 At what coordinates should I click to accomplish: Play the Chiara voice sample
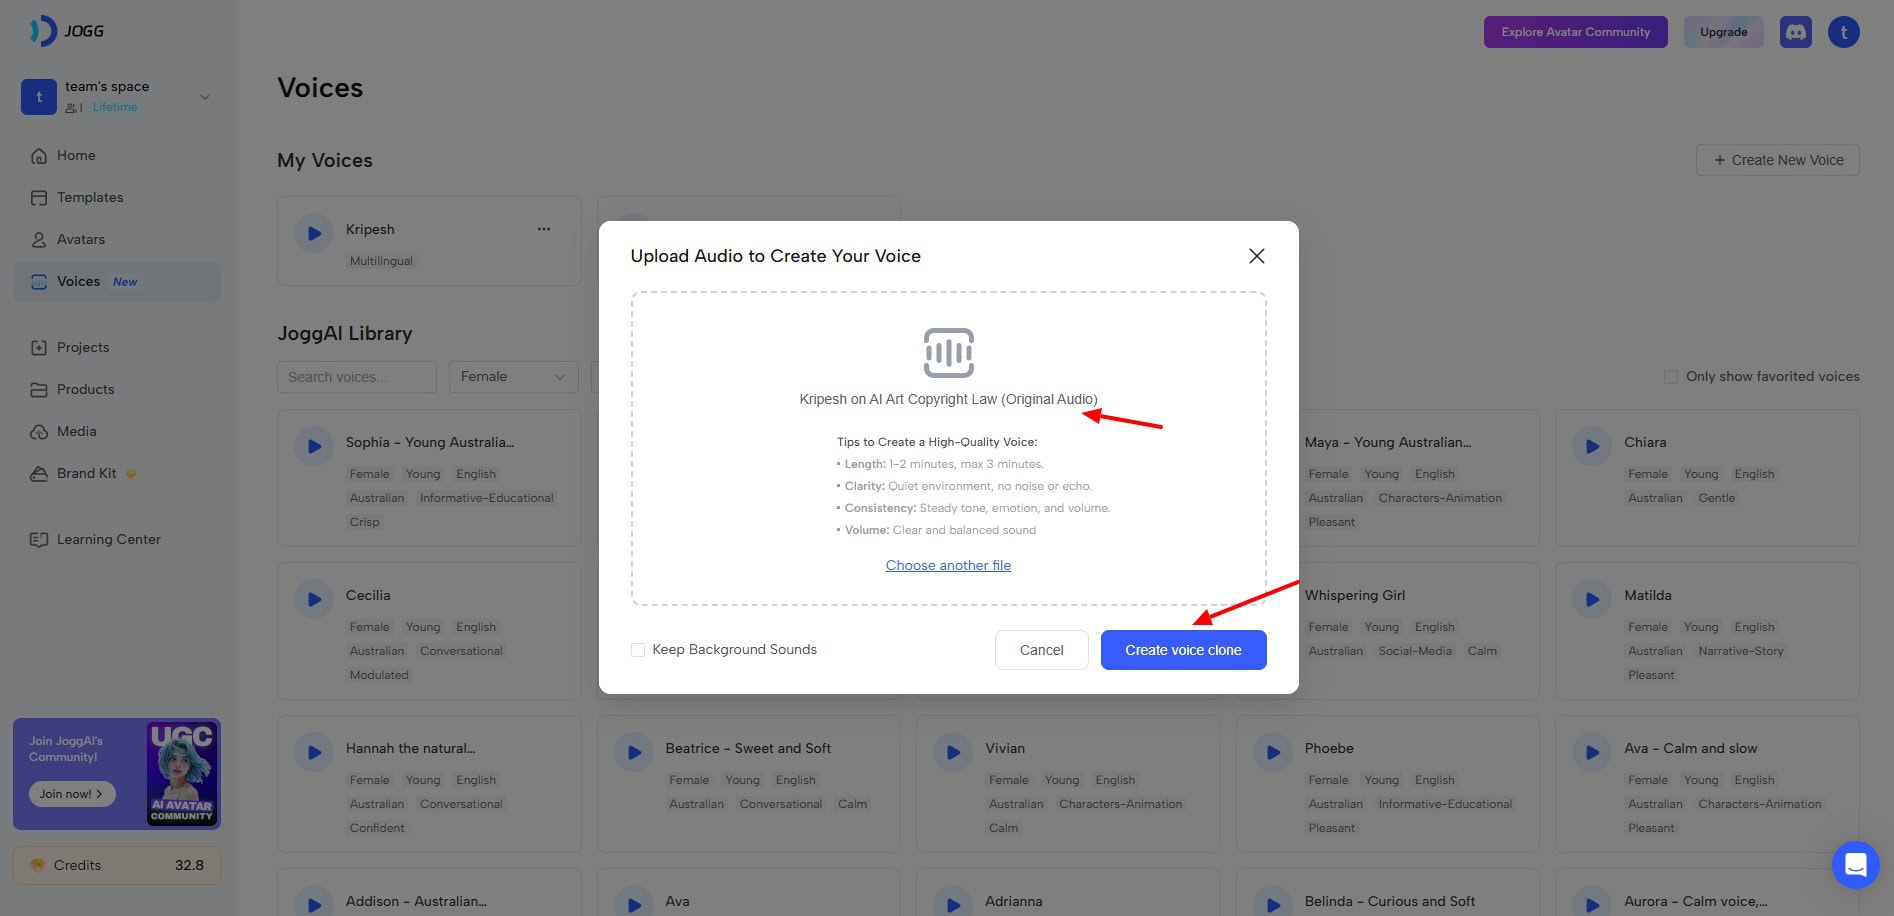(x=1592, y=446)
